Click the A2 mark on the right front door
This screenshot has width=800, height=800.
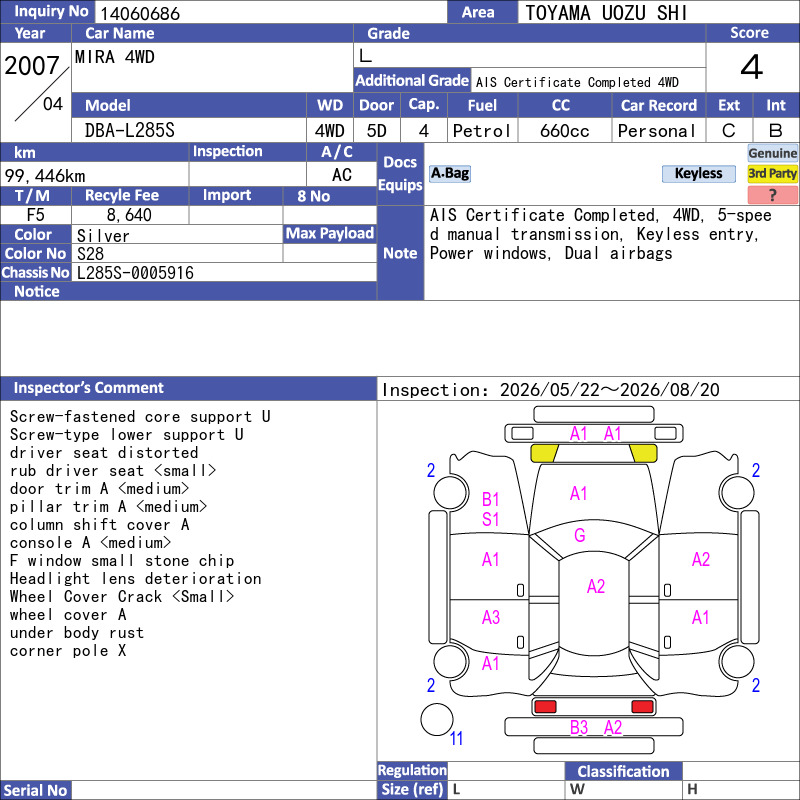tap(701, 559)
